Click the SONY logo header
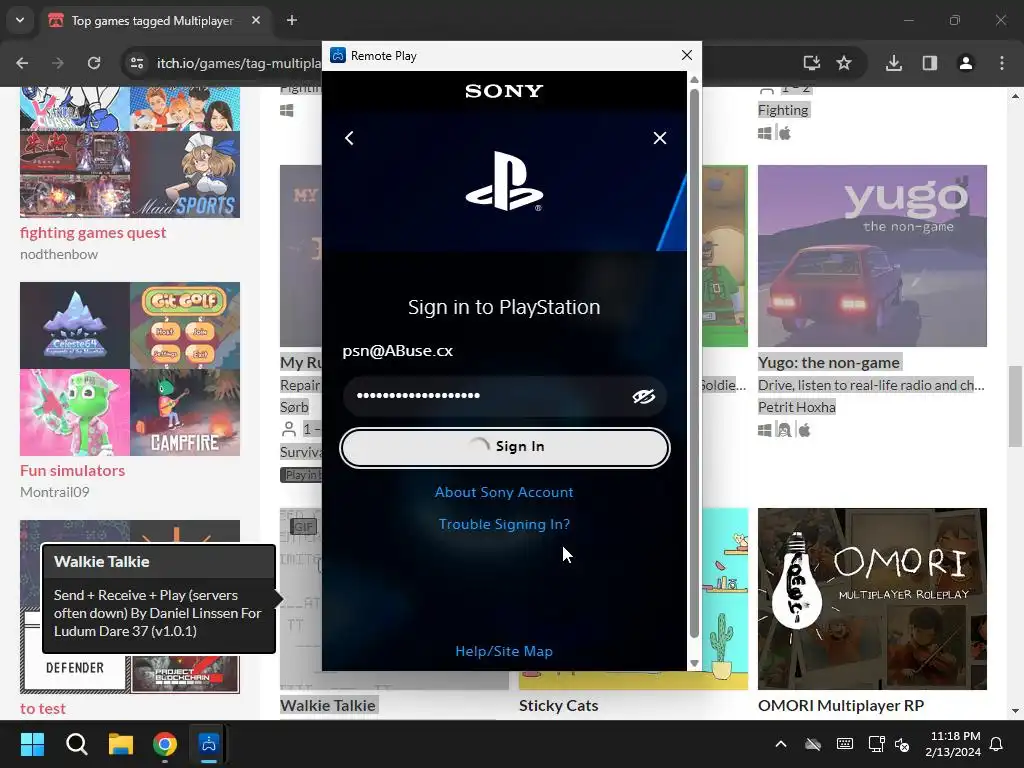Image resolution: width=1024 pixels, height=768 pixels. tap(504, 91)
